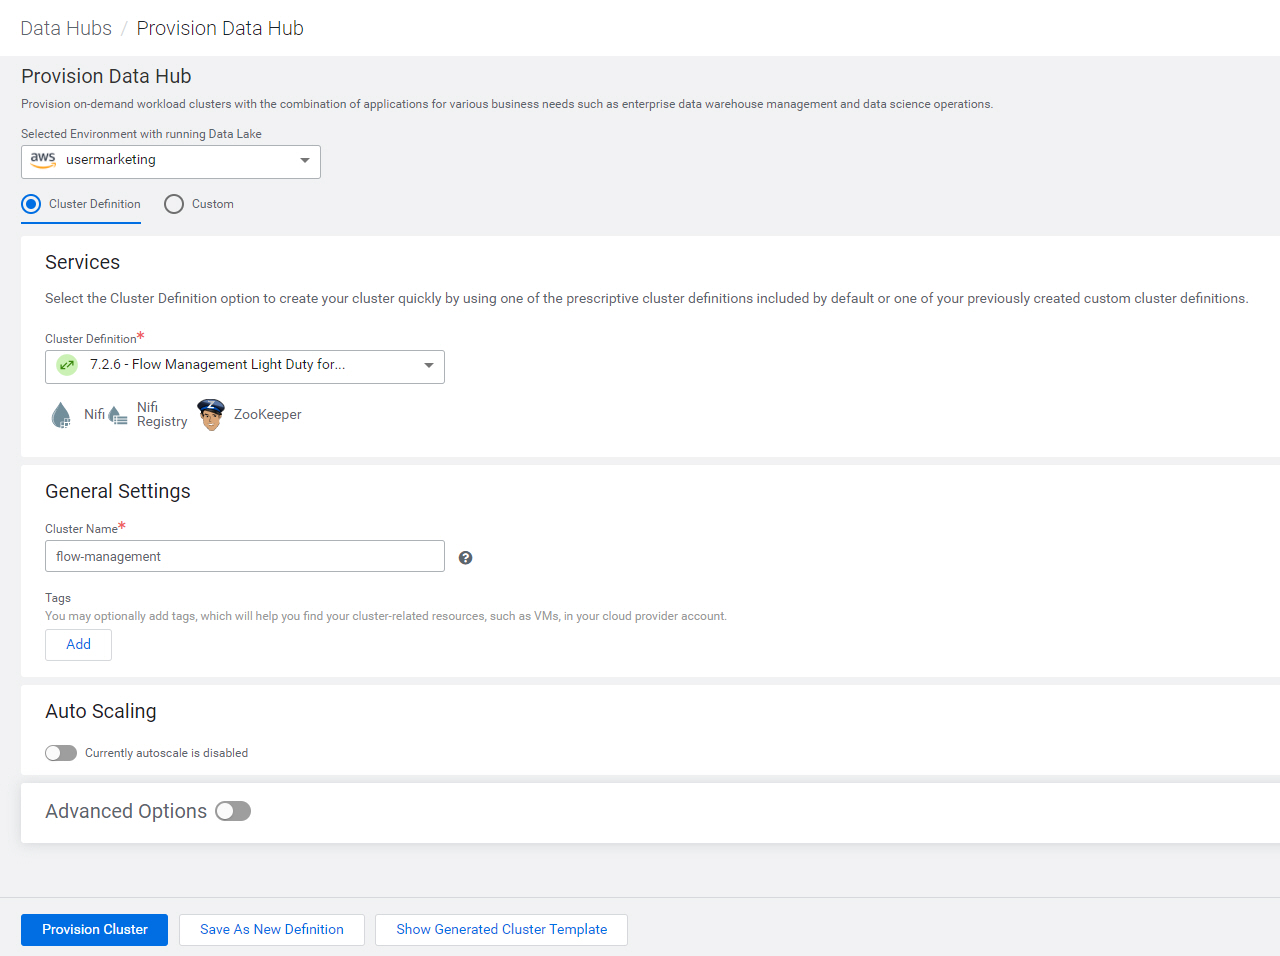Enable the Advanced Options toggle
The height and width of the screenshot is (956, 1280).
point(233,811)
